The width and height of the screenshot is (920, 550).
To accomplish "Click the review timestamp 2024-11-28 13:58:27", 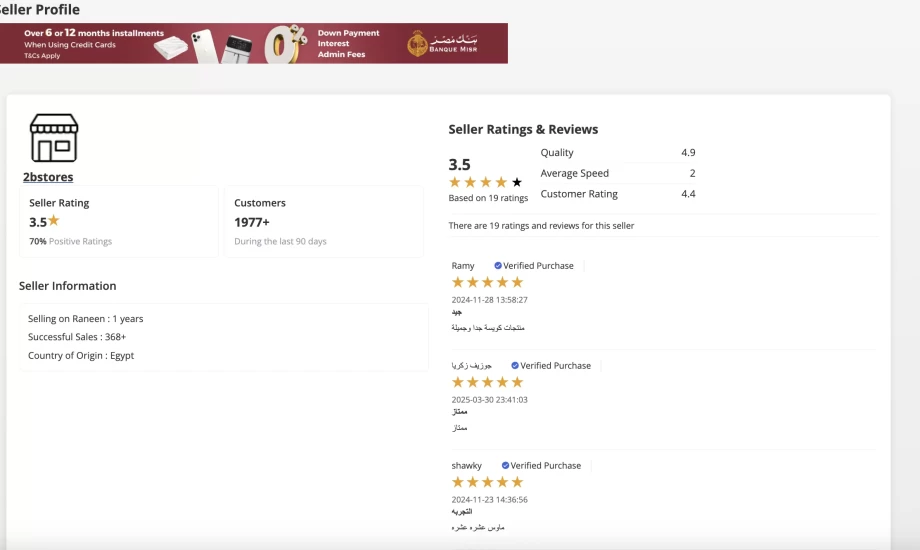I will pyautogui.click(x=489, y=299).
